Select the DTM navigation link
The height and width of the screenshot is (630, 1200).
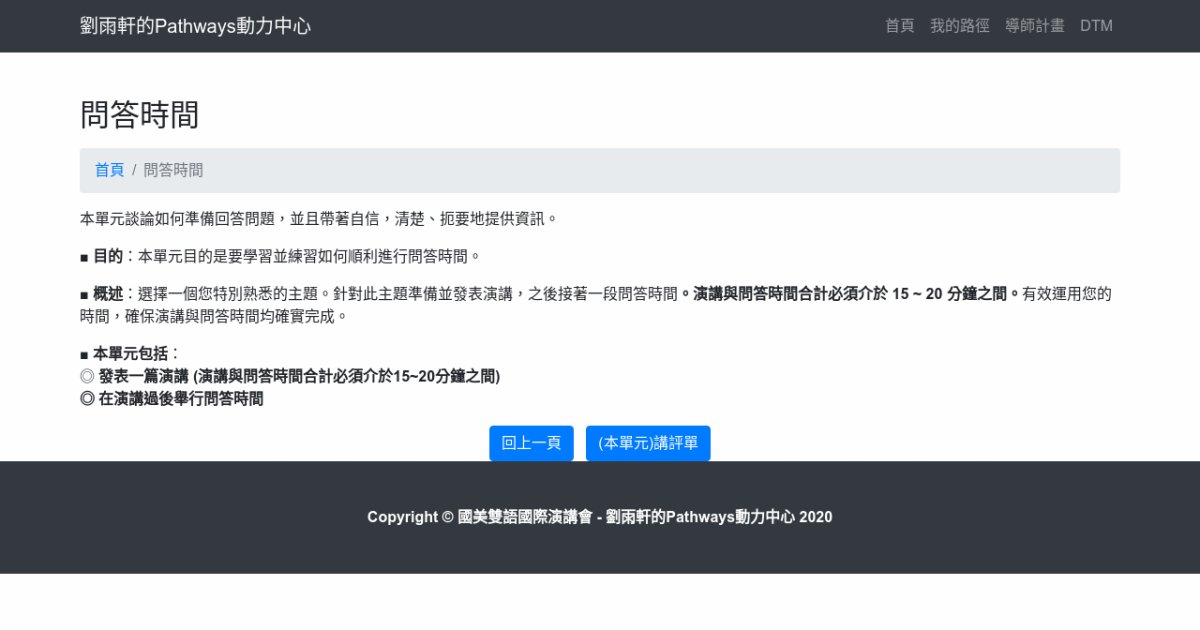click(1096, 26)
